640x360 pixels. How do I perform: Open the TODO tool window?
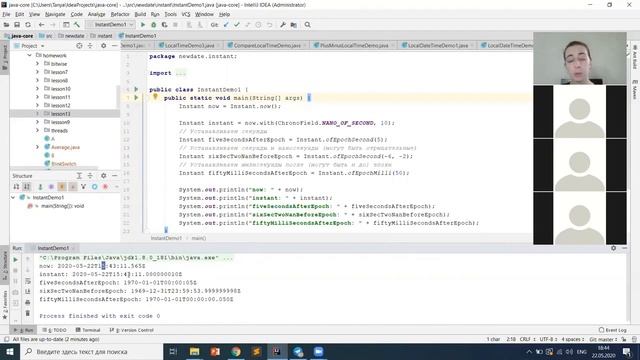coord(55,330)
